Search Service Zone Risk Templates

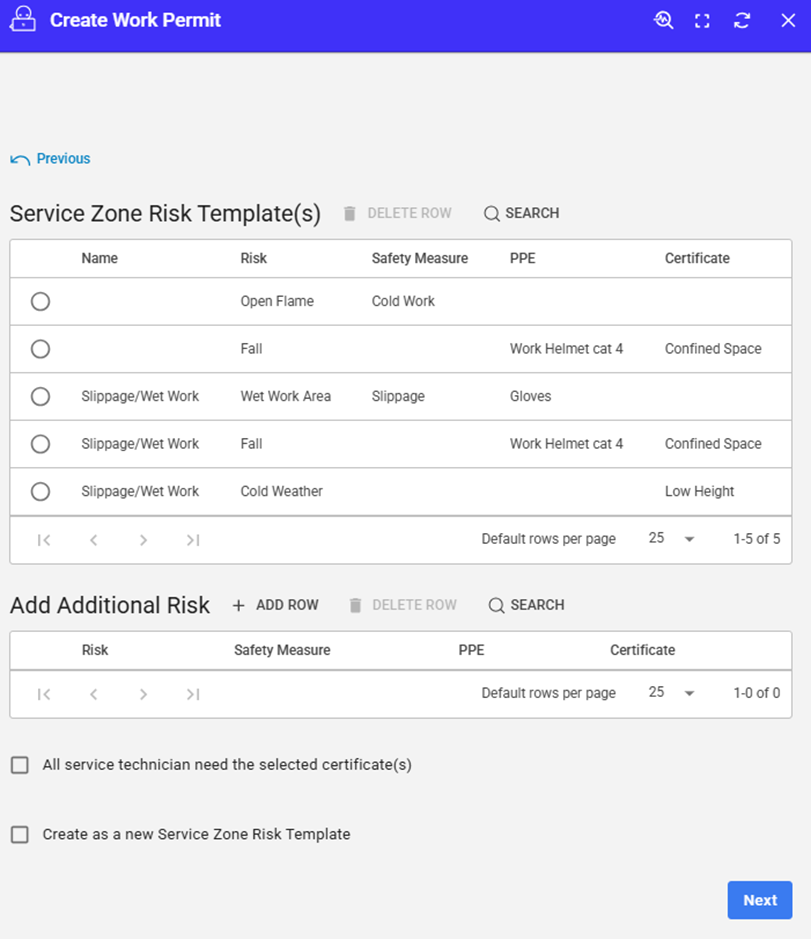click(521, 213)
